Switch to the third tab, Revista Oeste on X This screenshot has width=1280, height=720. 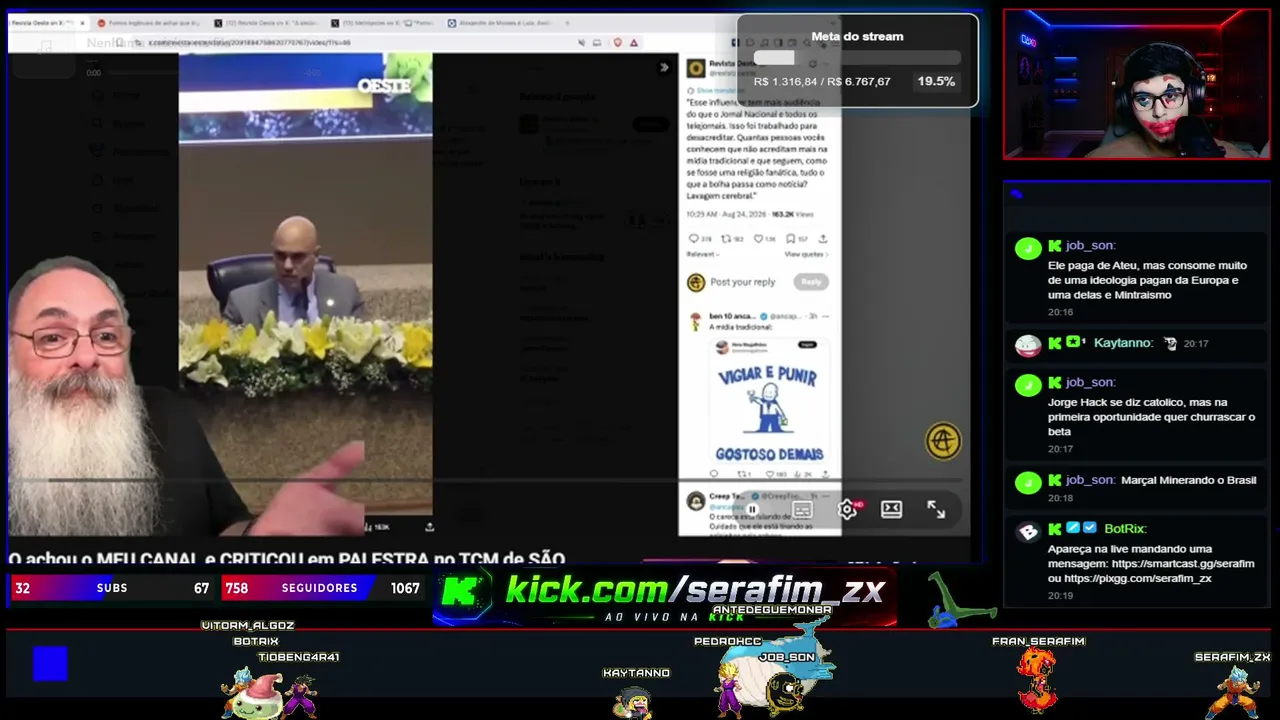tap(267, 23)
